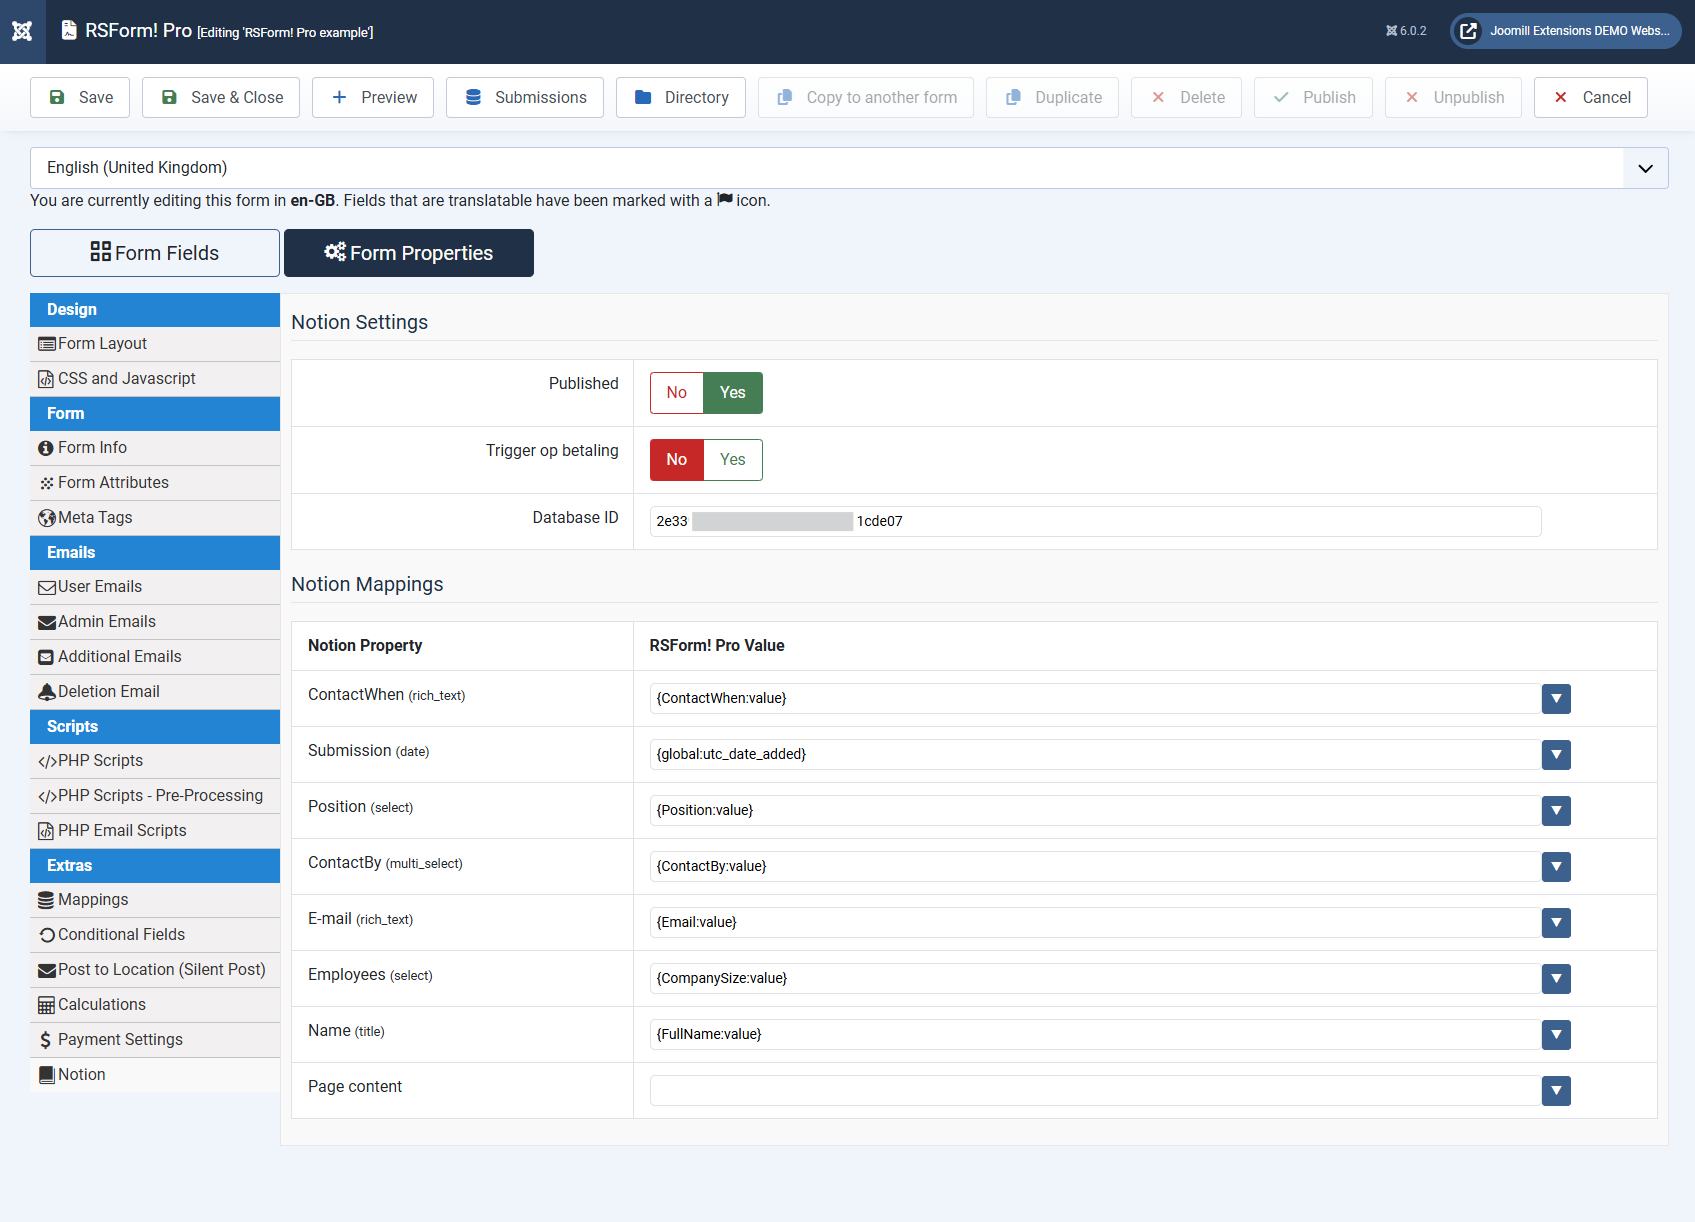
Task: Click the Meta Tags globe icon
Action: 46,518
